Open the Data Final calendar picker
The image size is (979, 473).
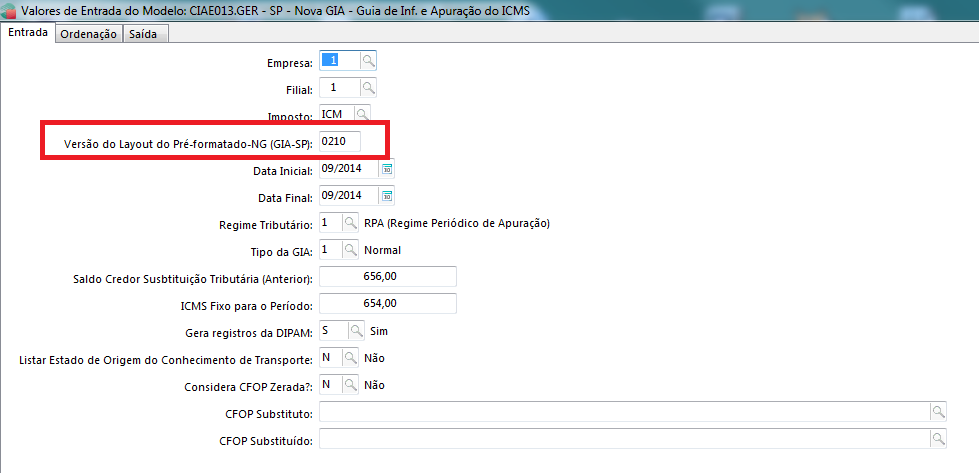coord(387,195)
